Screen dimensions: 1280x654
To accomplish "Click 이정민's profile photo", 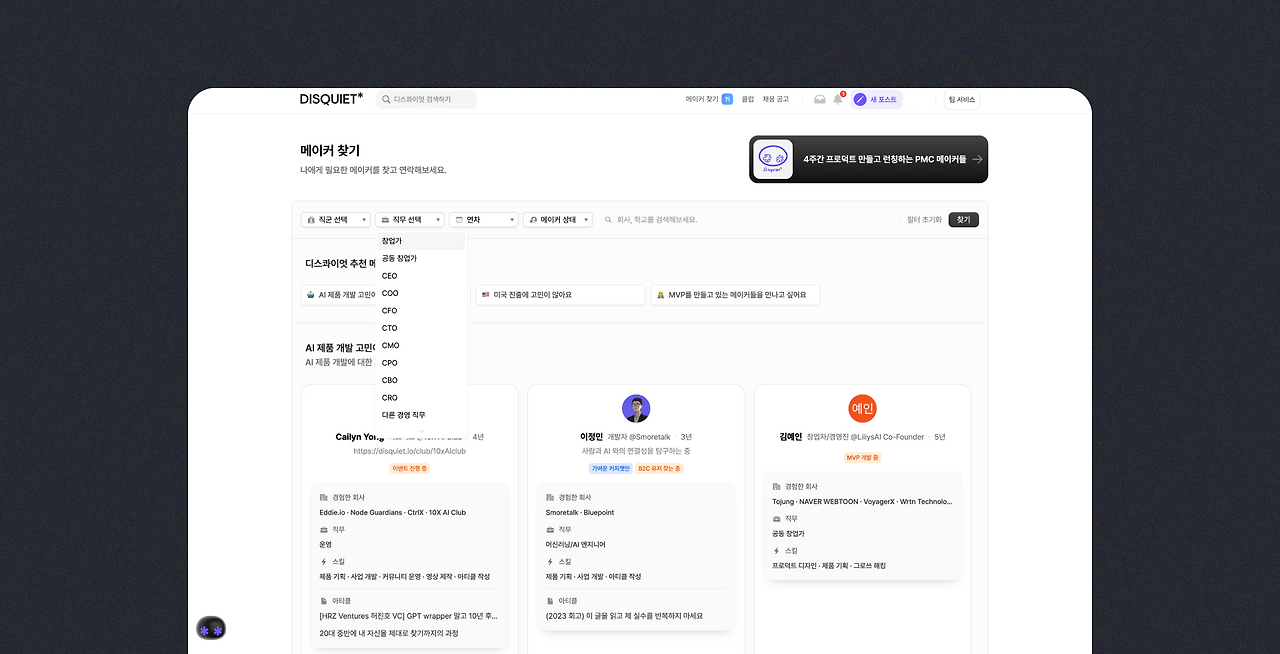I will click(636, 408).
